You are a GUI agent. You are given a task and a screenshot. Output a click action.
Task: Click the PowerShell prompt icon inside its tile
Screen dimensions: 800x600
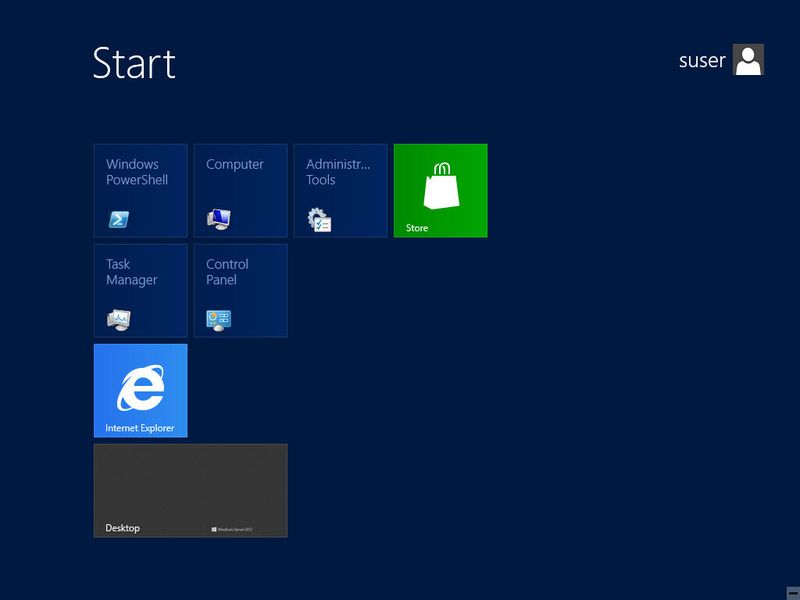(x=118, y=216)
